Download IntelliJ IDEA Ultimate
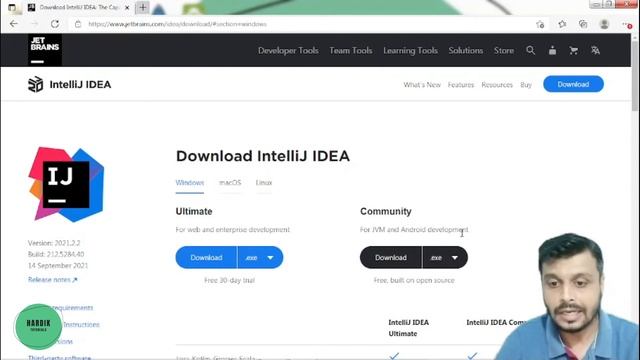640x360 pixels. click(206, 258)
